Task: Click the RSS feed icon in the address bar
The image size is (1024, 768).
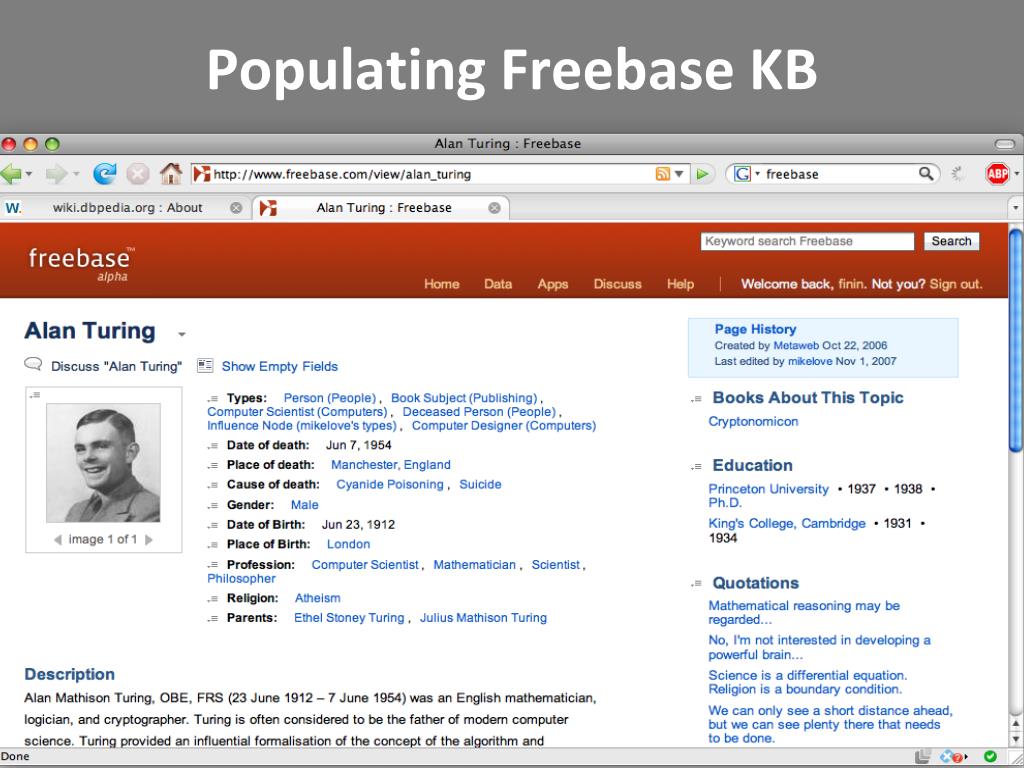Action: click(662, 174)
